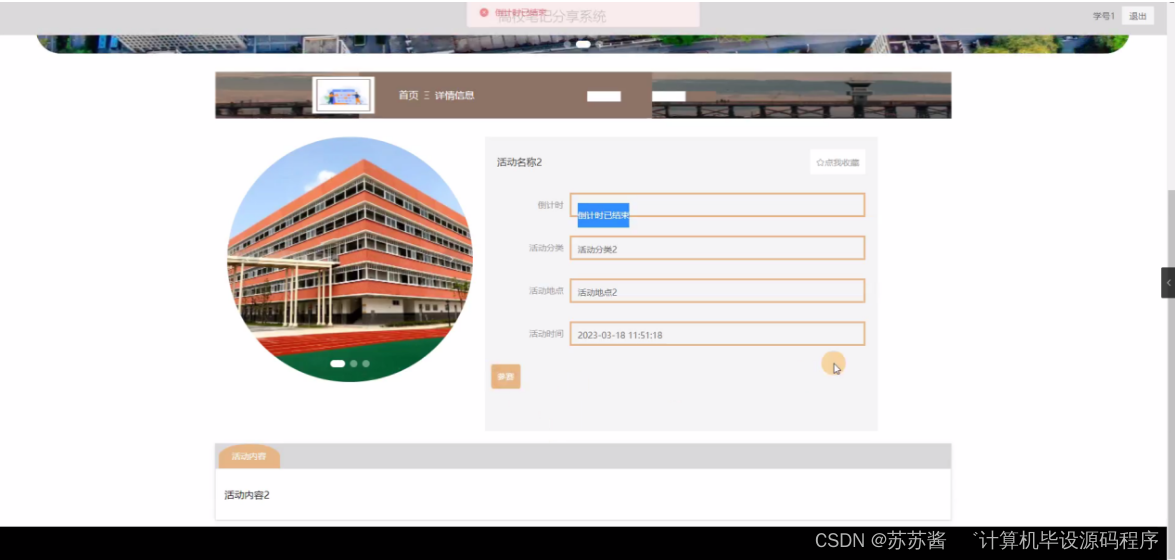
Task: Click the 活动内容2 description text
Action: pos(247,495)
